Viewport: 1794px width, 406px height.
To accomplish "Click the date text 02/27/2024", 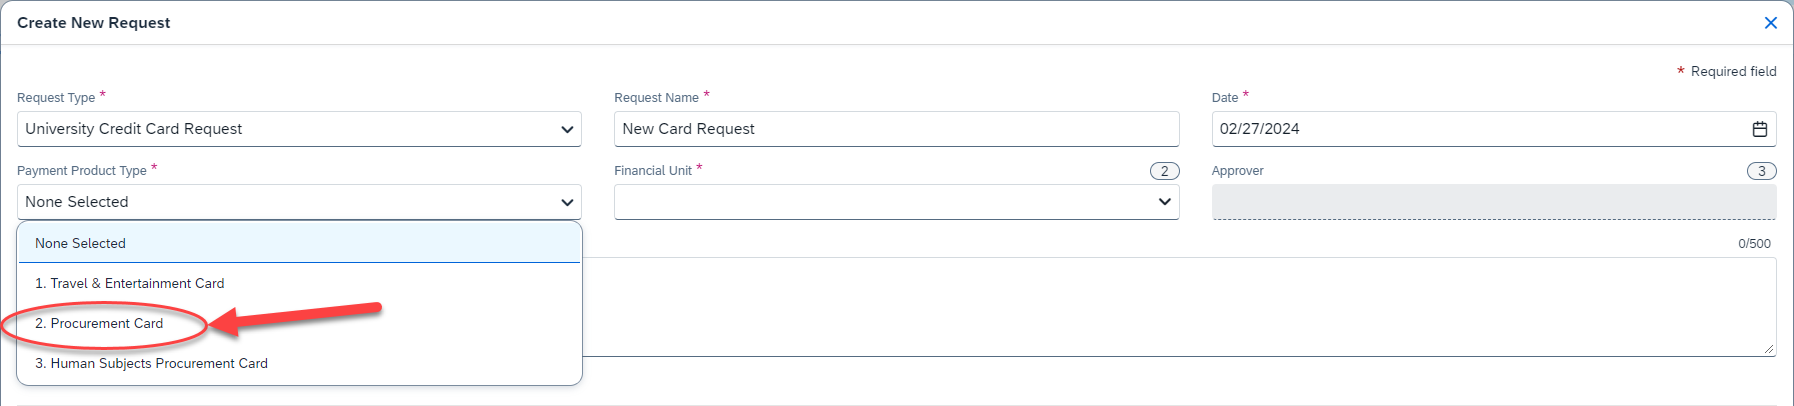I will (1260, 129).
